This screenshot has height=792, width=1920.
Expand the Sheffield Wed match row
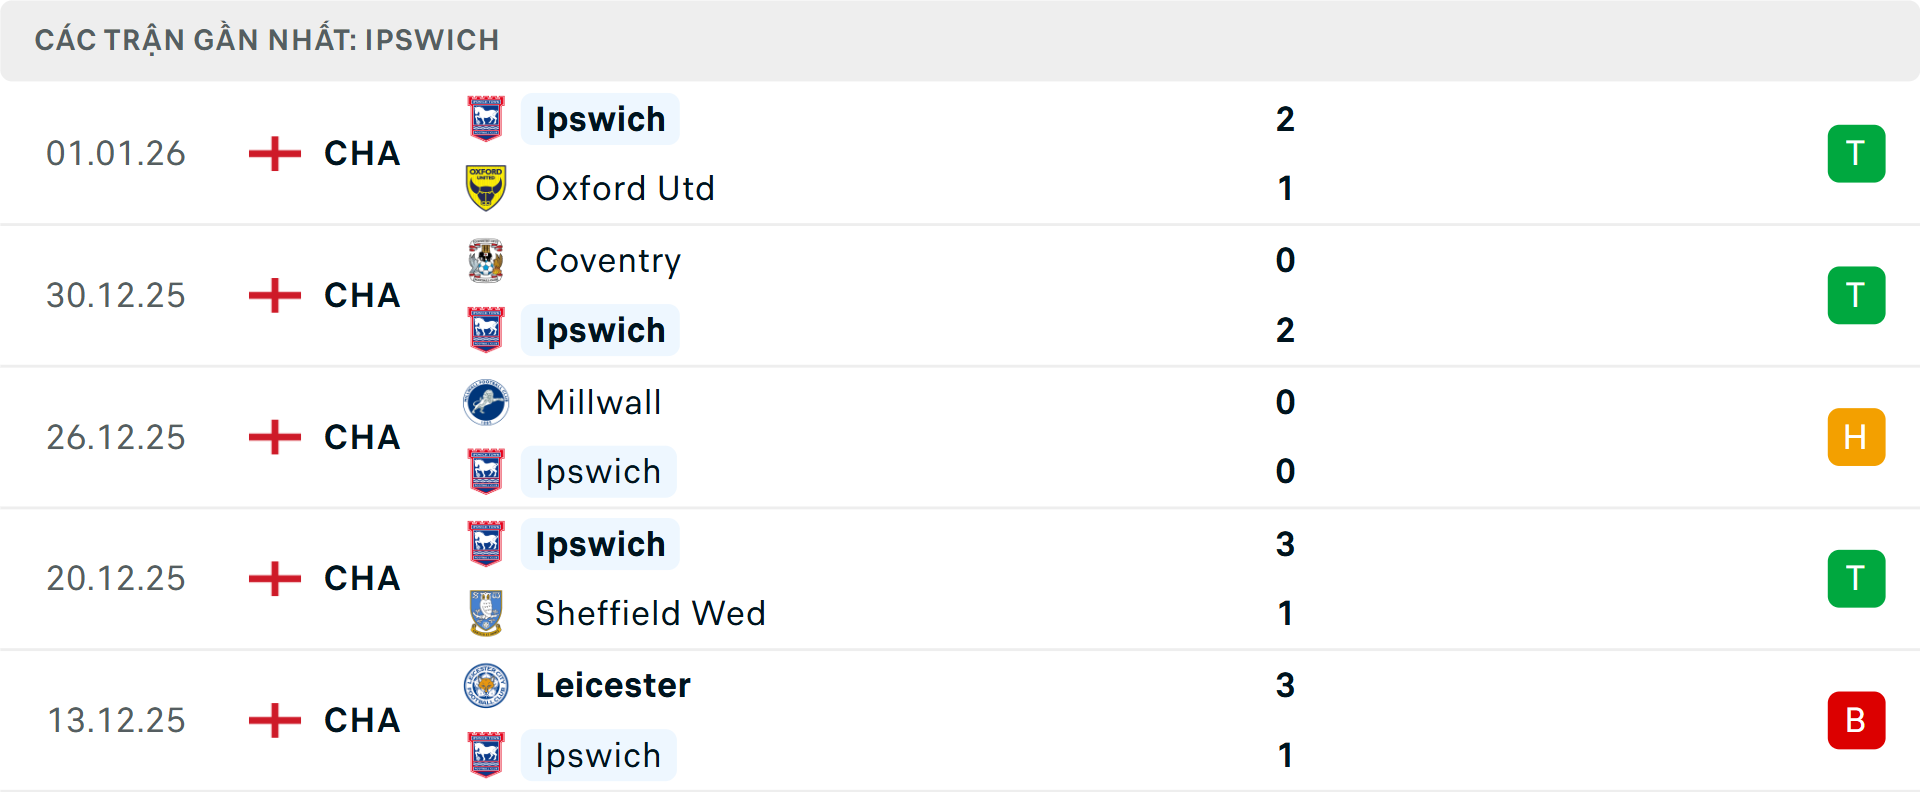click(x=960, y=578)
